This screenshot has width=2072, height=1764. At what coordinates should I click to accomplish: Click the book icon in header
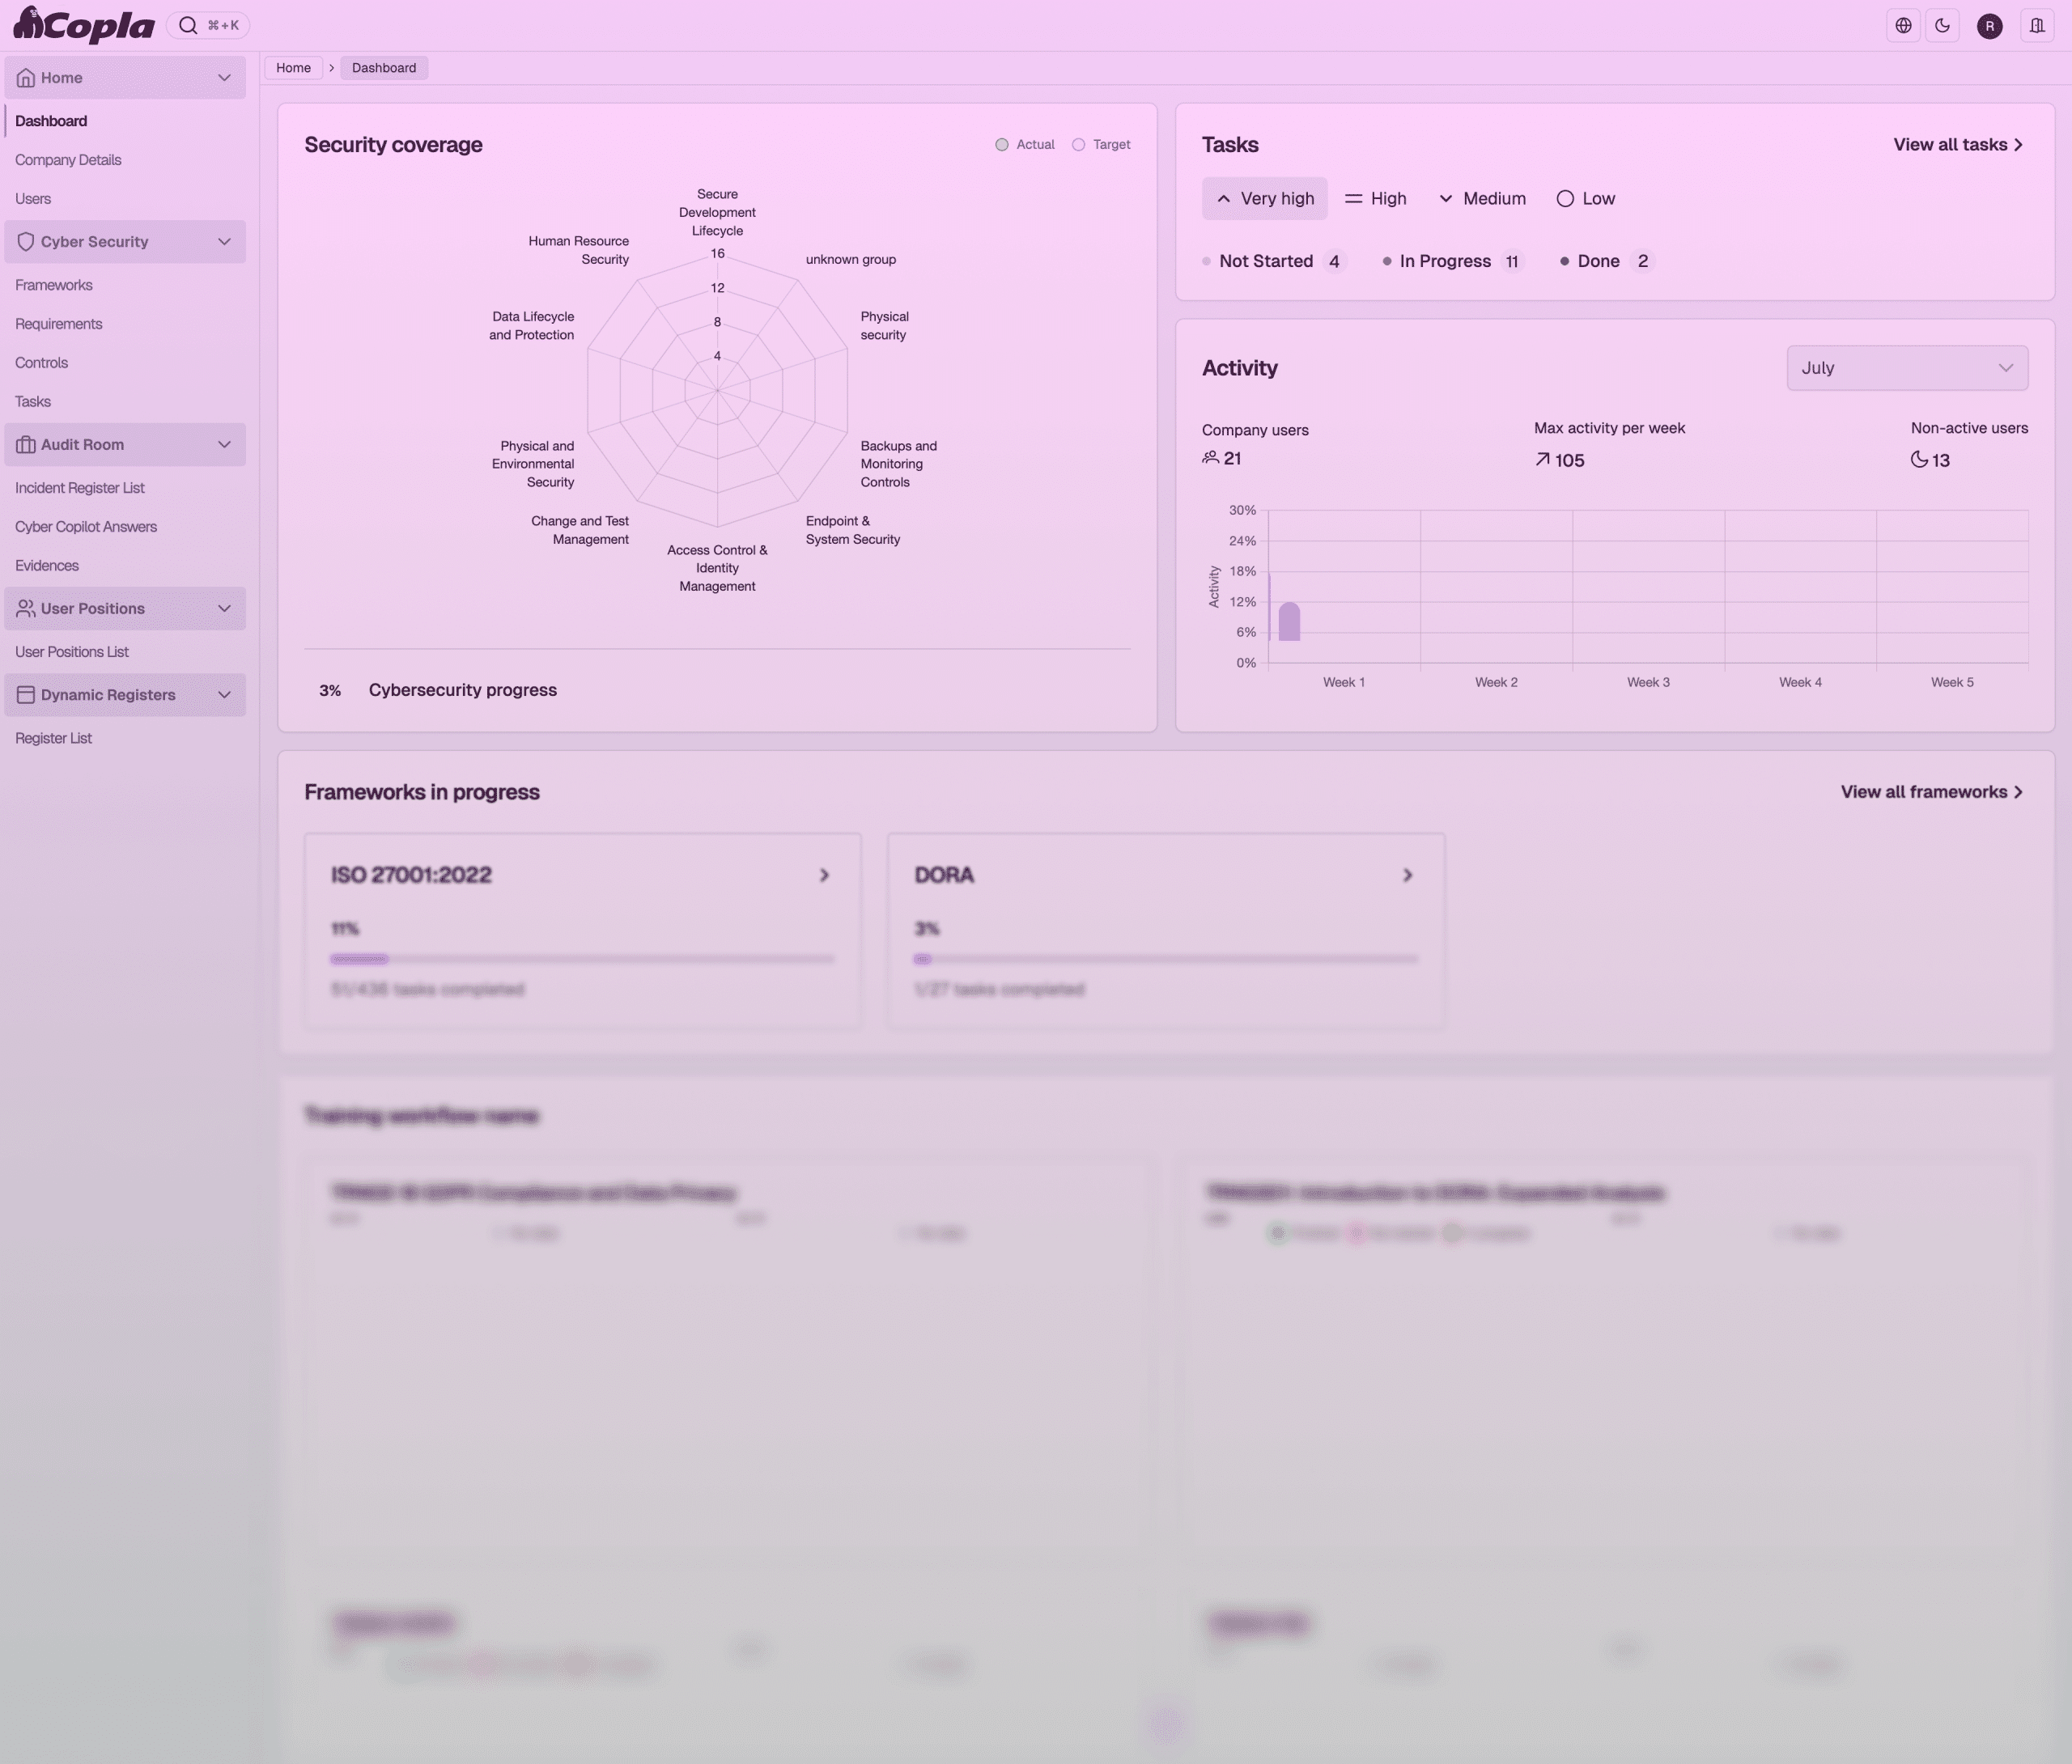point(2036,26)
